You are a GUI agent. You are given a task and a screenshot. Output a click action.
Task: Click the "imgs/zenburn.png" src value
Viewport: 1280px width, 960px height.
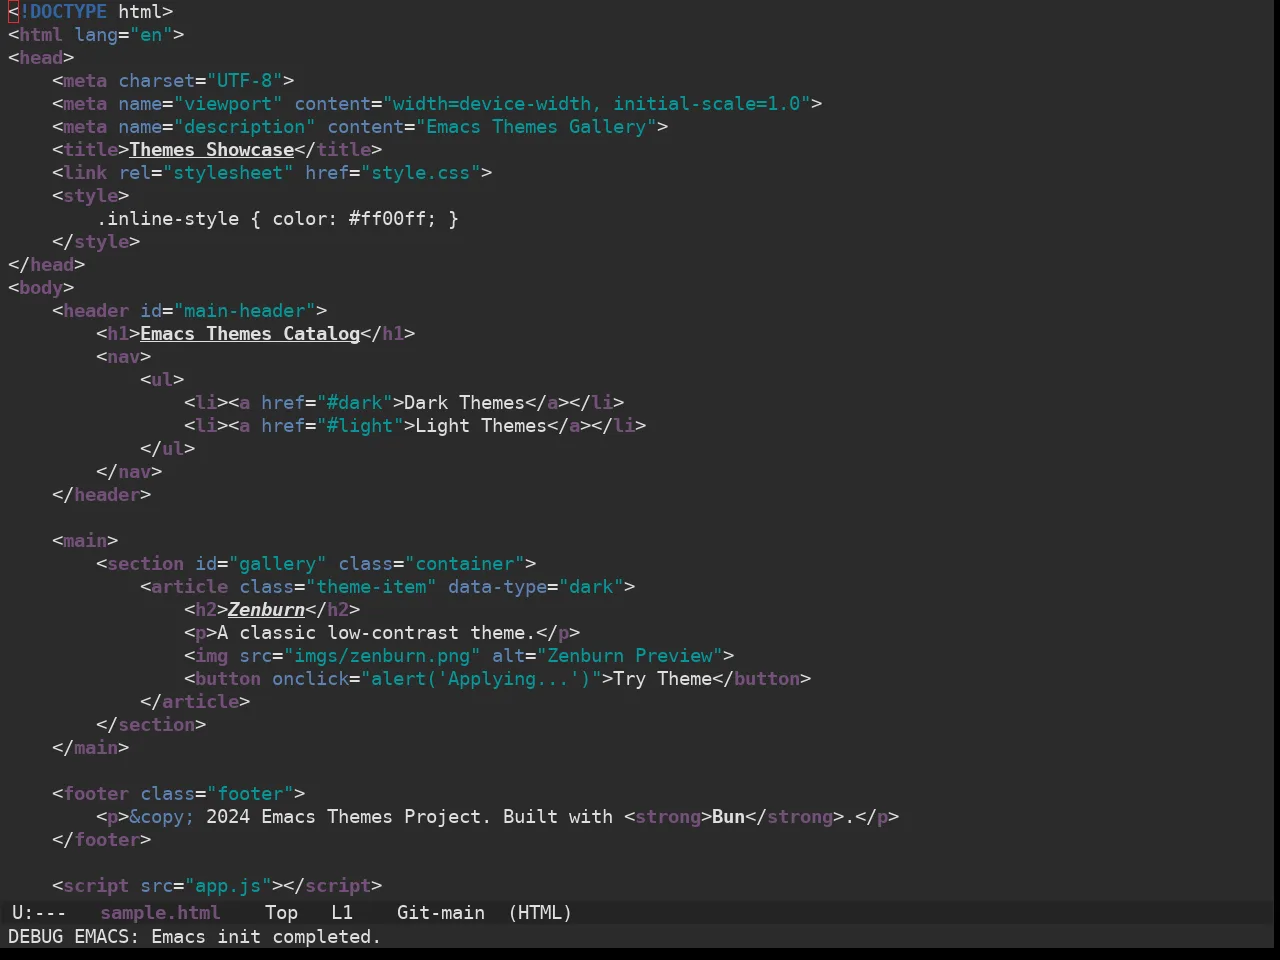pyautogui.click(x=382, y=656)
